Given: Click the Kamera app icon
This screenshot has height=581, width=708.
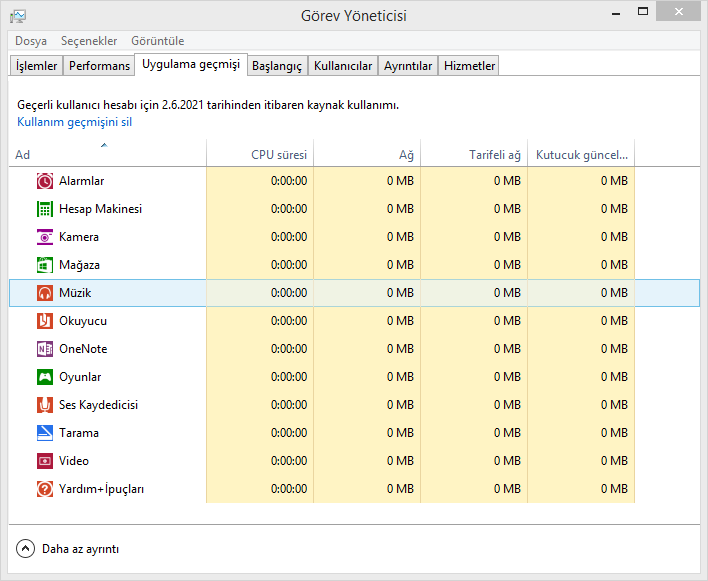Looking at the screenshot, I should point(45,237).
